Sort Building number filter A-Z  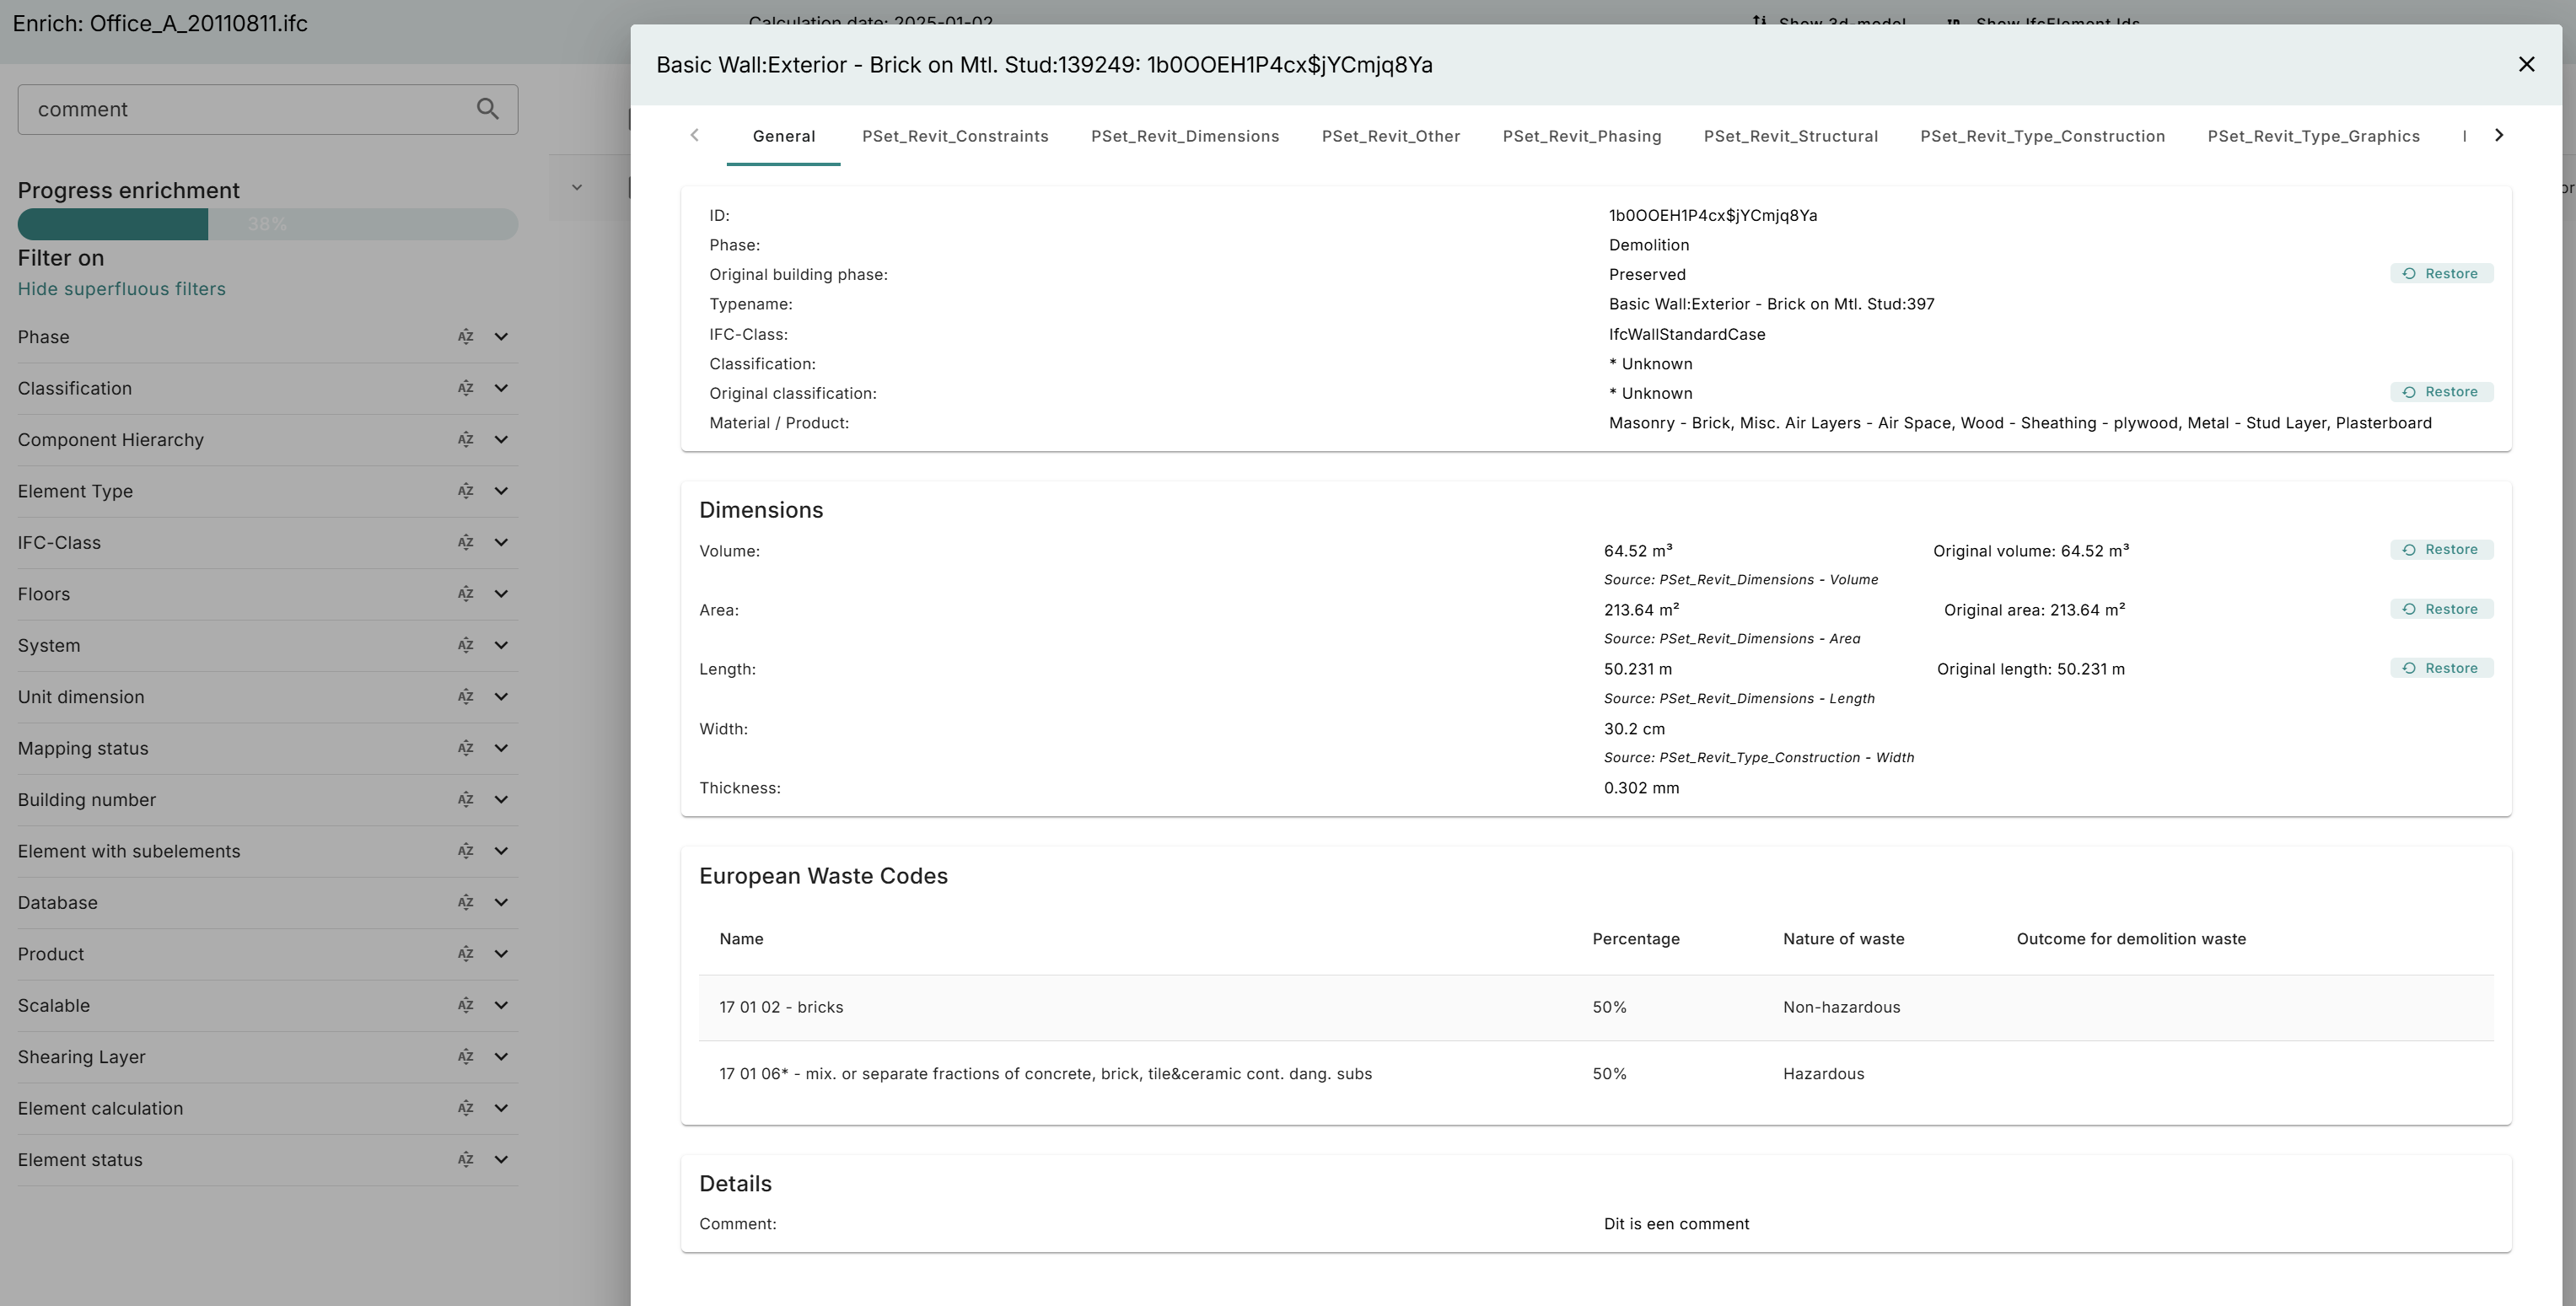465,800
